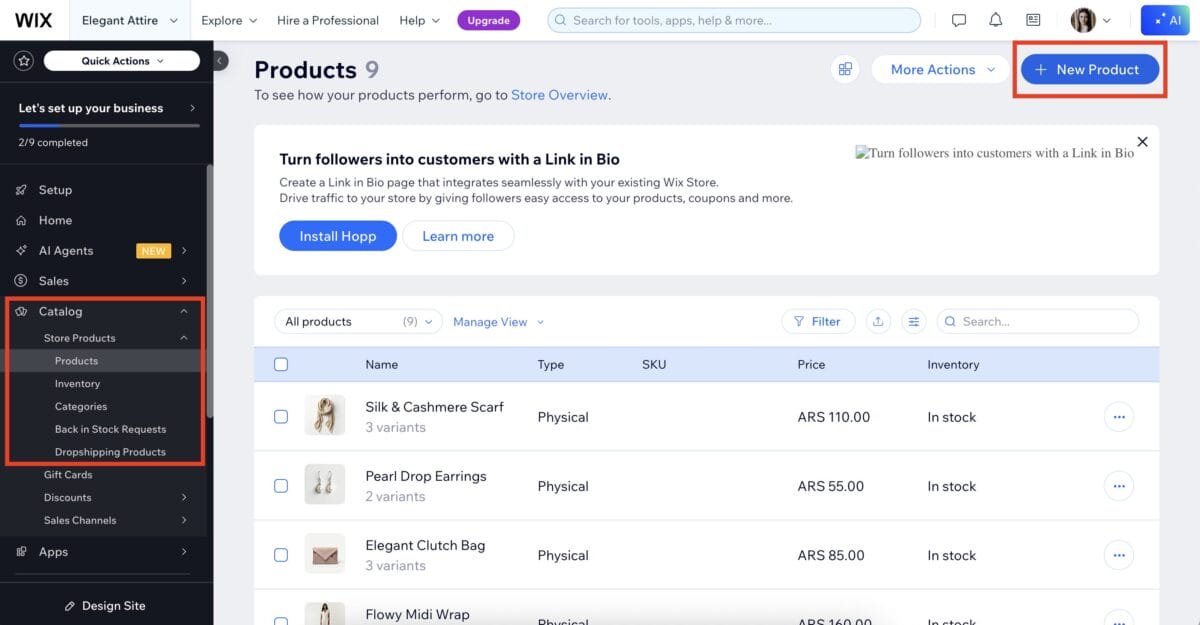The image size is (1200, 625).
Task: Select Inventory in the Catalog sidebar
Action: (x=79, y=383)
